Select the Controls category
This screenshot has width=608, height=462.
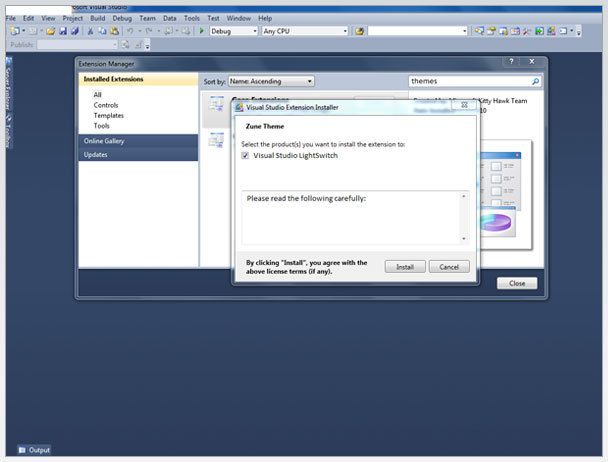point(106,105)
